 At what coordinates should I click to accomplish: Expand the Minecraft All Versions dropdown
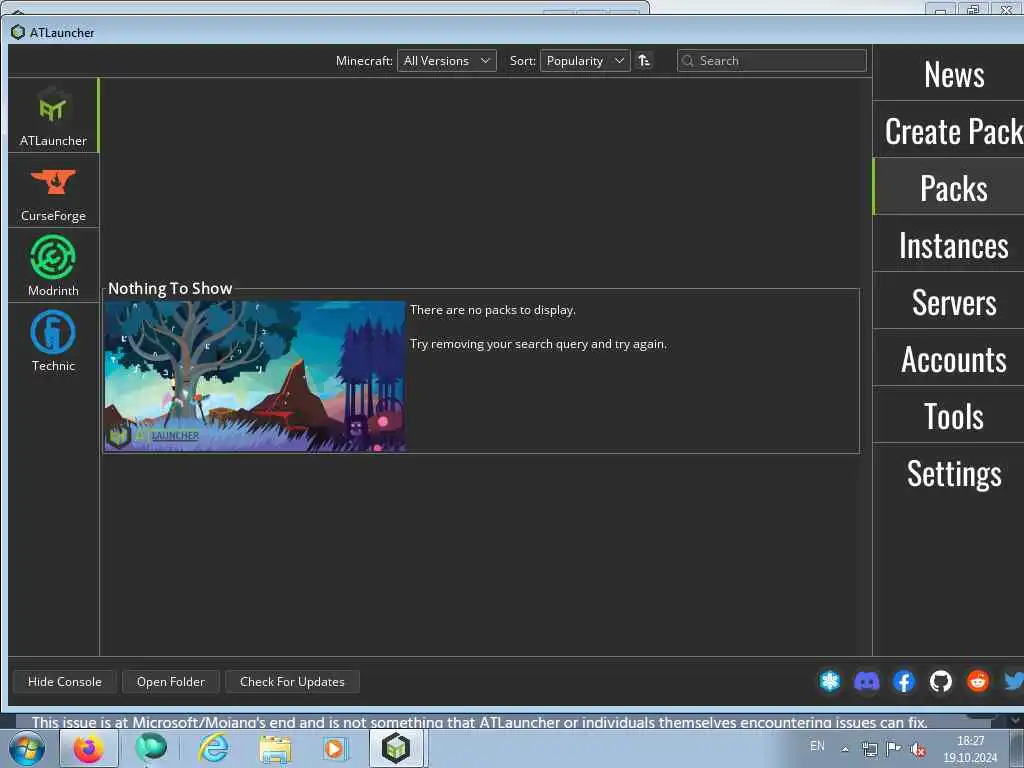pyautogui.click(x=447, y=61)
